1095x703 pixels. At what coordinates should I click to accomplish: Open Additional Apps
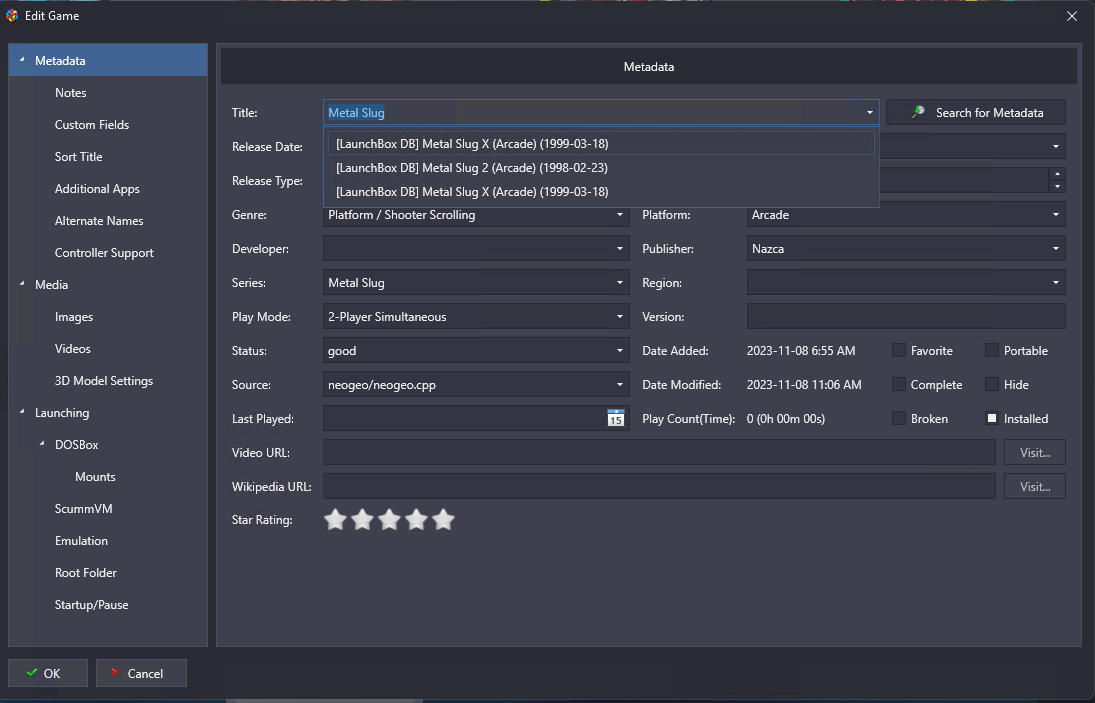pyautogui.click(x=97, y=189)
